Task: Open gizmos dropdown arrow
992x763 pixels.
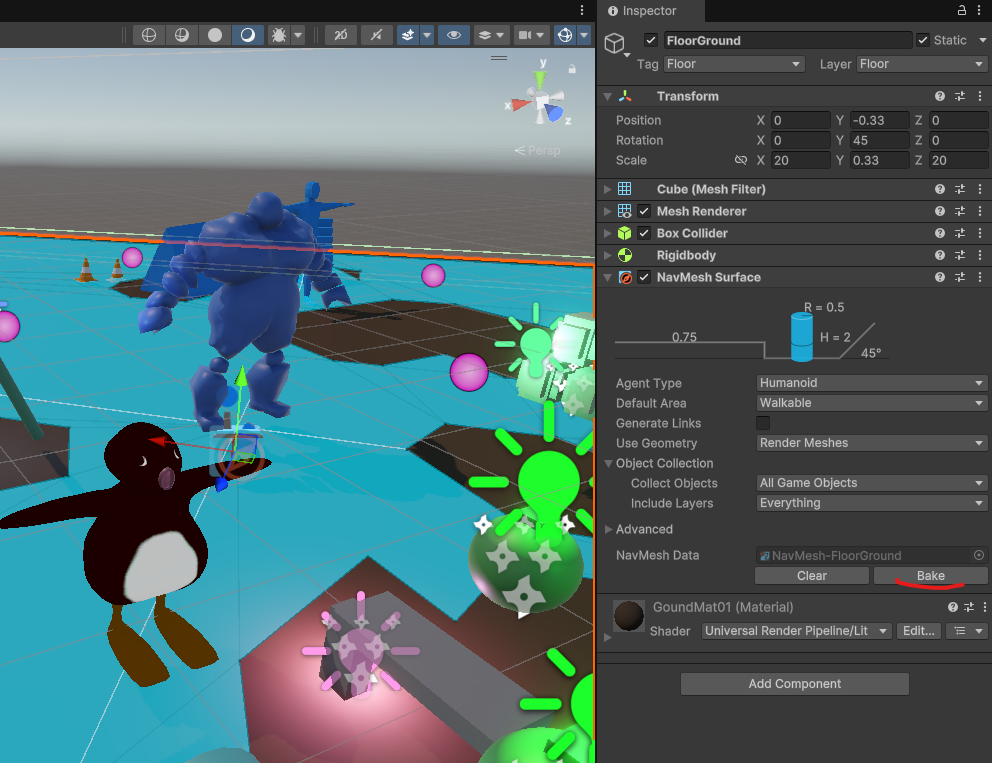Action: coord(584,35)
